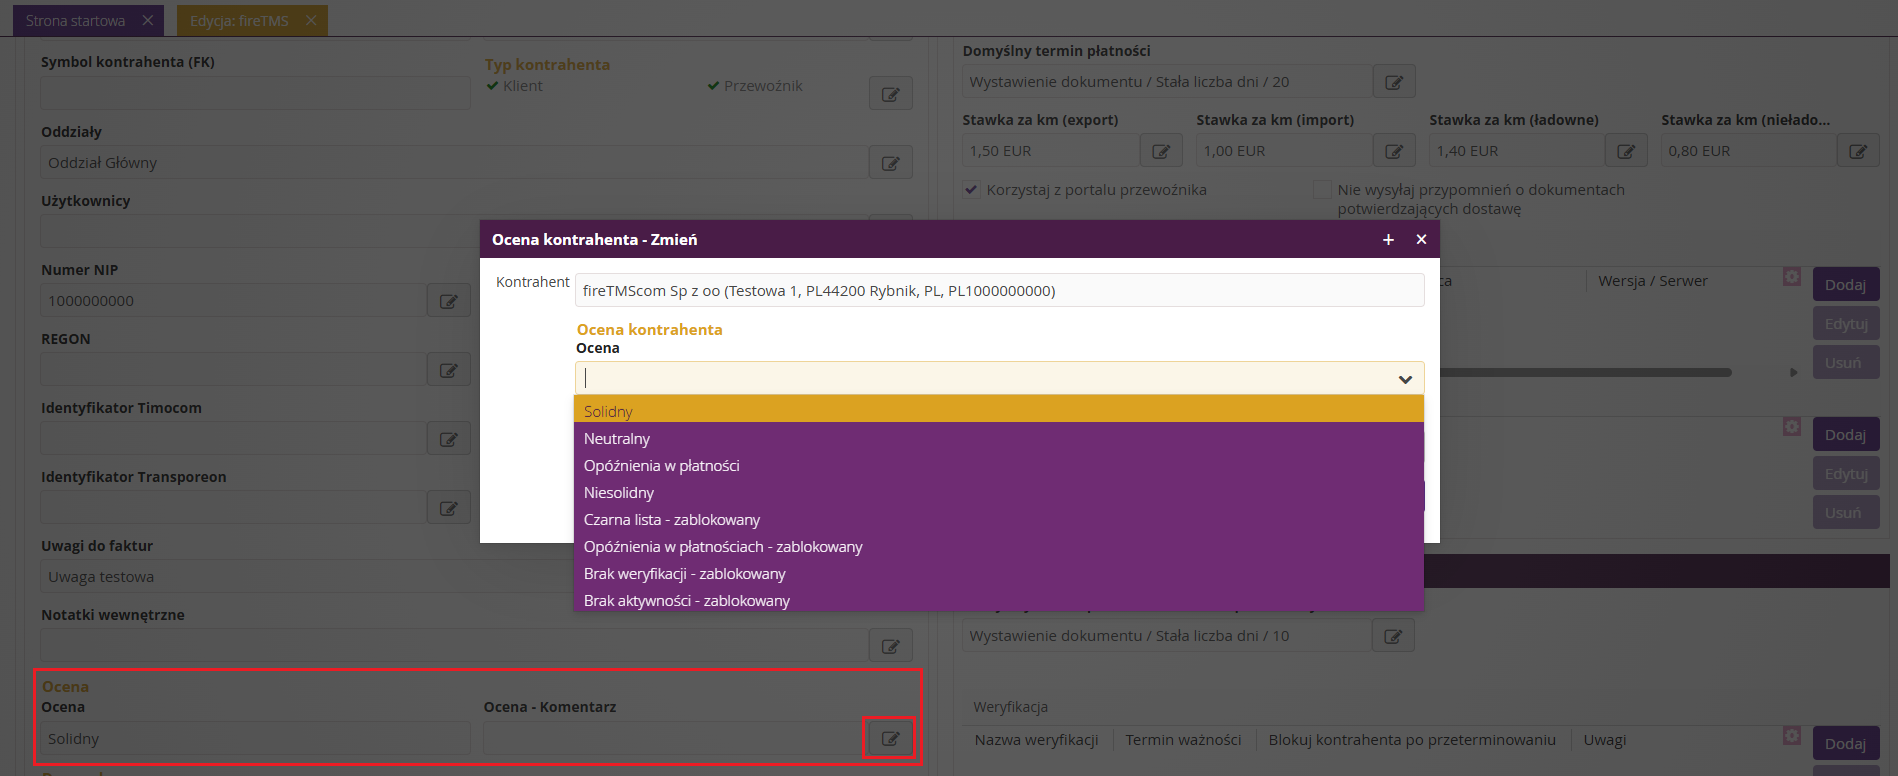1898x776 pixels.
Task: Click Blokuj kontrahenta po przeterminowaniu header
Action: point(1412,740)
